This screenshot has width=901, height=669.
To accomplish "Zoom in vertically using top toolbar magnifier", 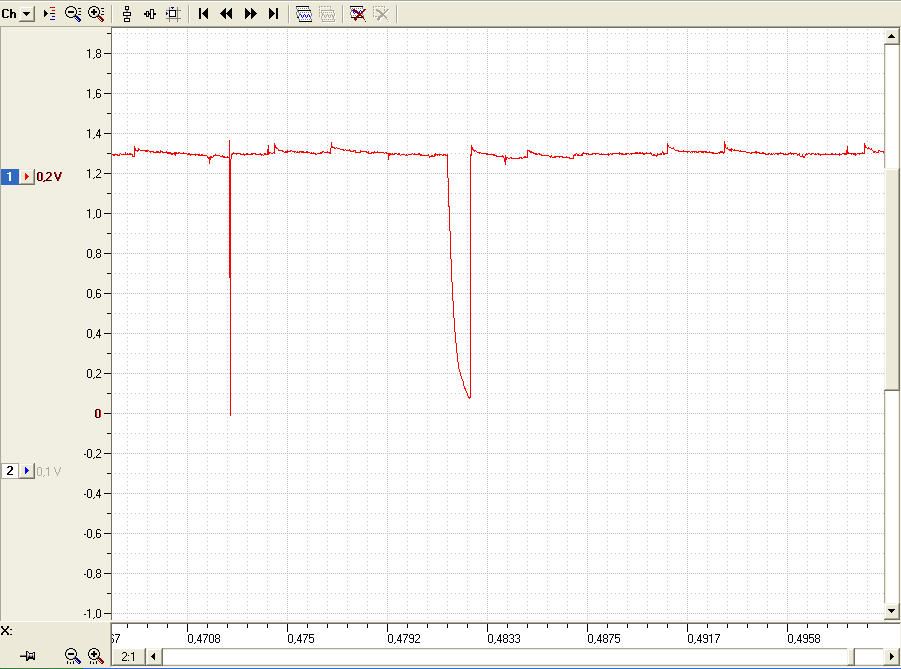I will pyautogui.click(x=96, y=14).
